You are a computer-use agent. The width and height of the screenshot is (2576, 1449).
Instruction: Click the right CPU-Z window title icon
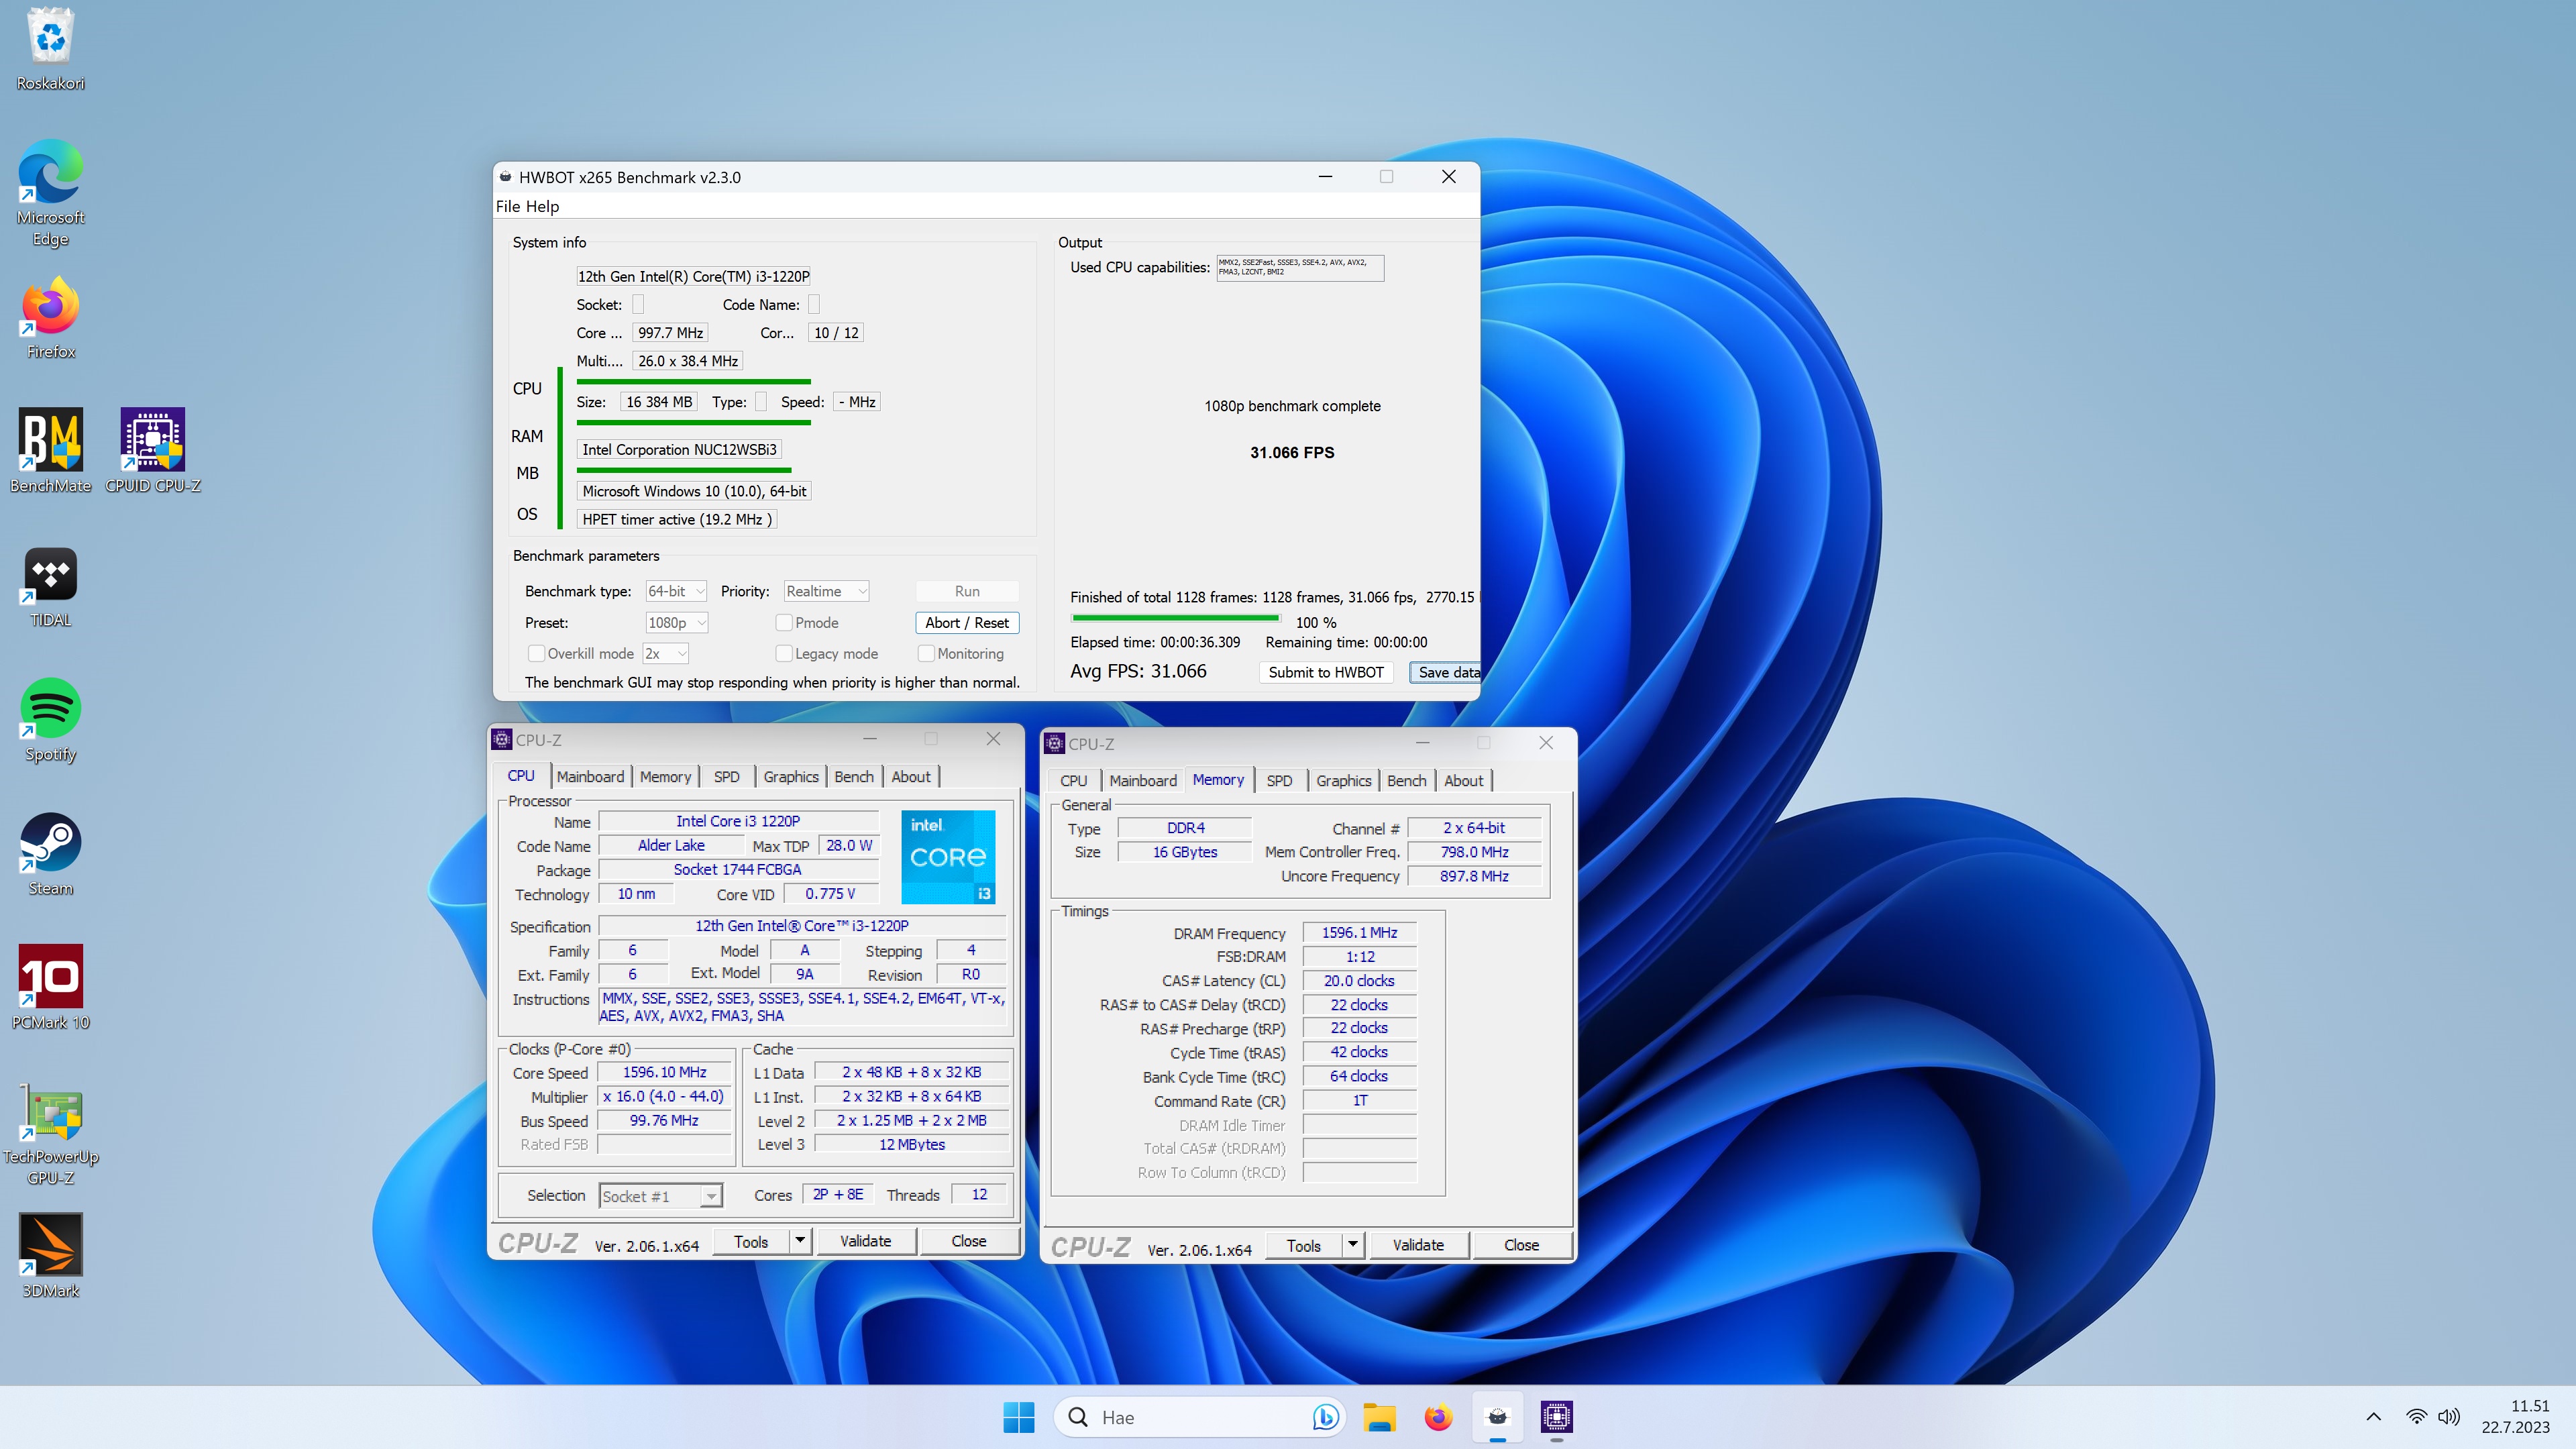(x=1054, y=743)
